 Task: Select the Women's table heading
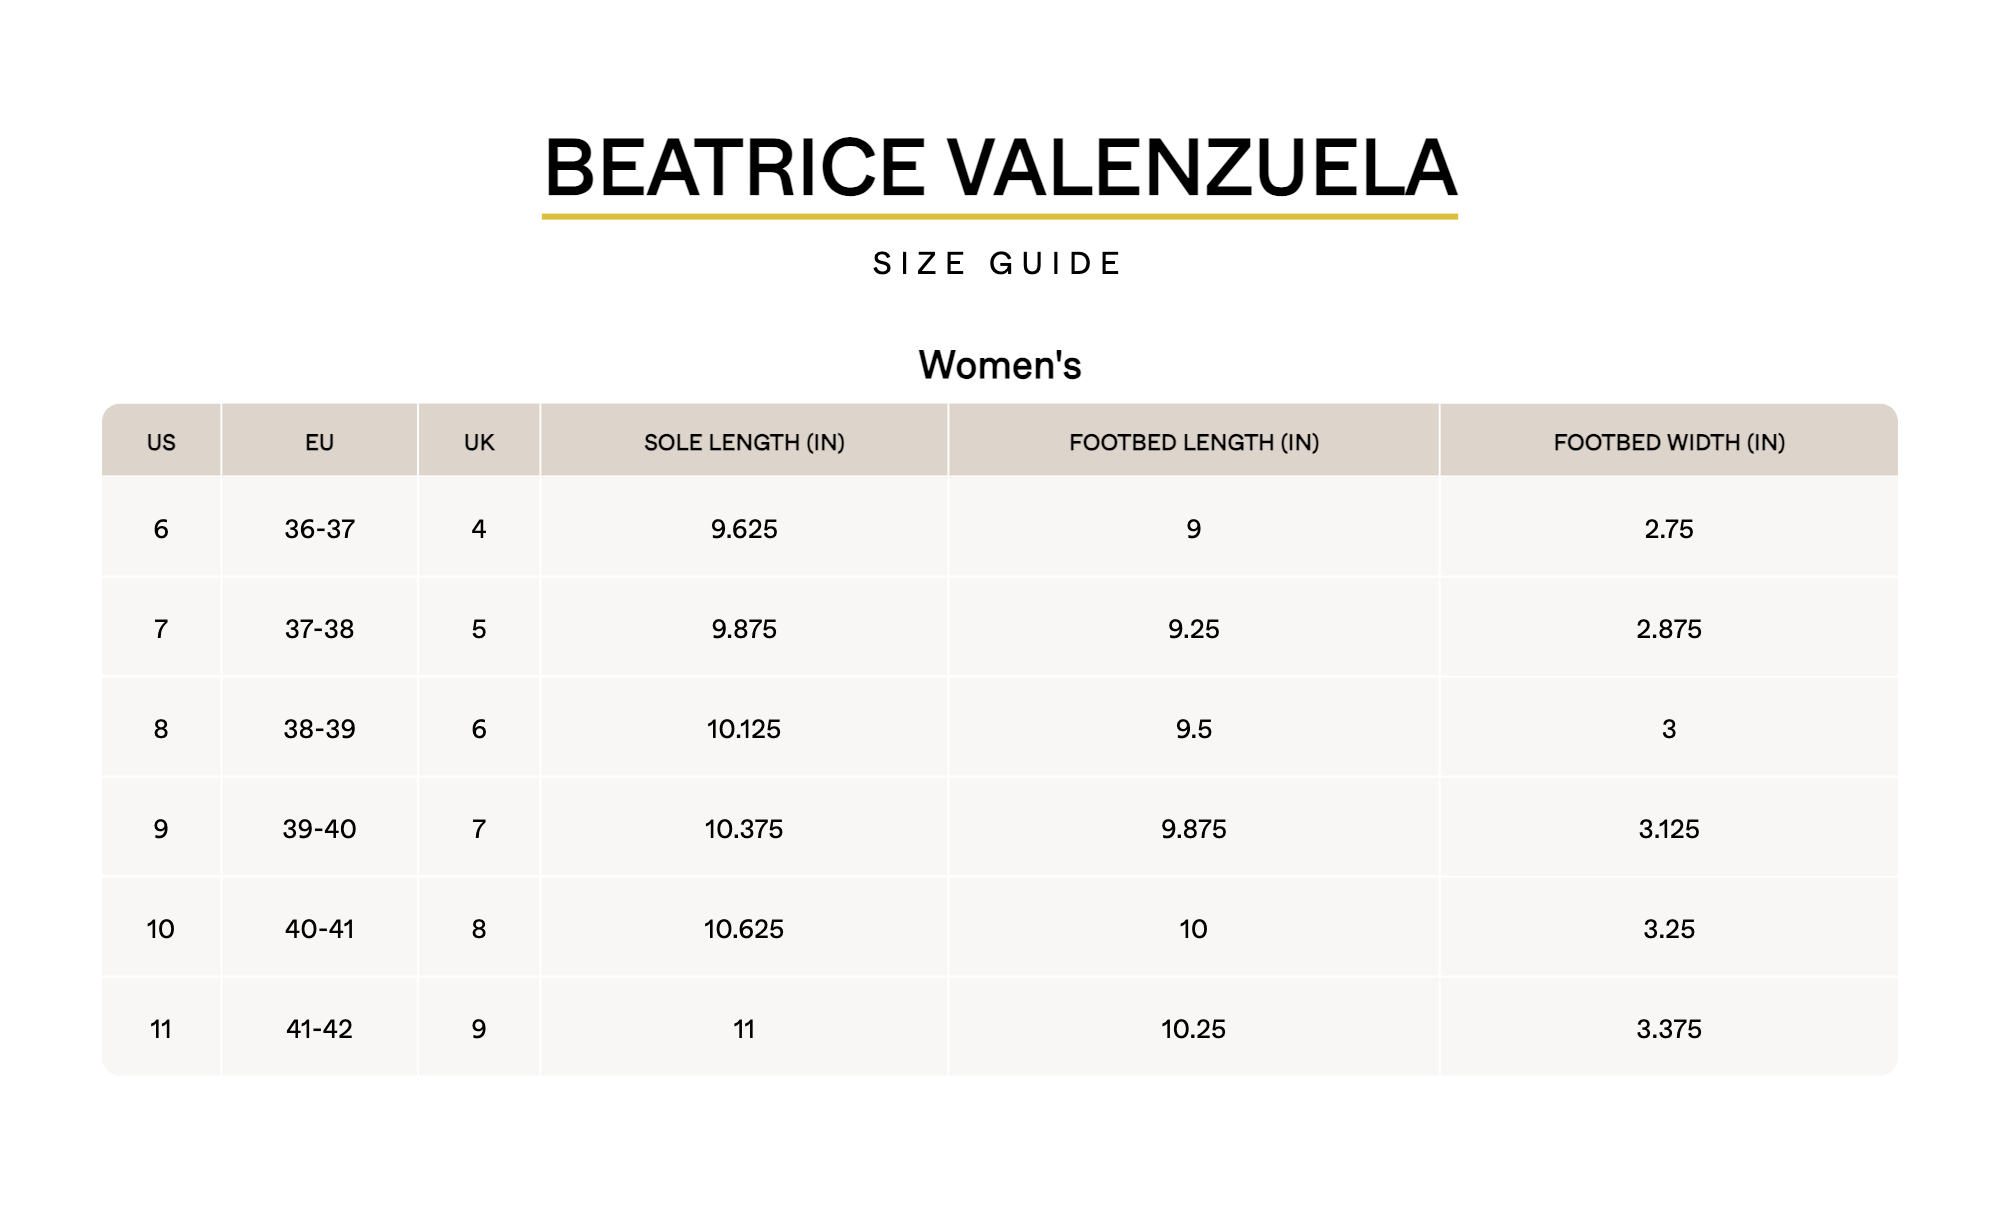pyautogui.click(x=1000, y=365)
